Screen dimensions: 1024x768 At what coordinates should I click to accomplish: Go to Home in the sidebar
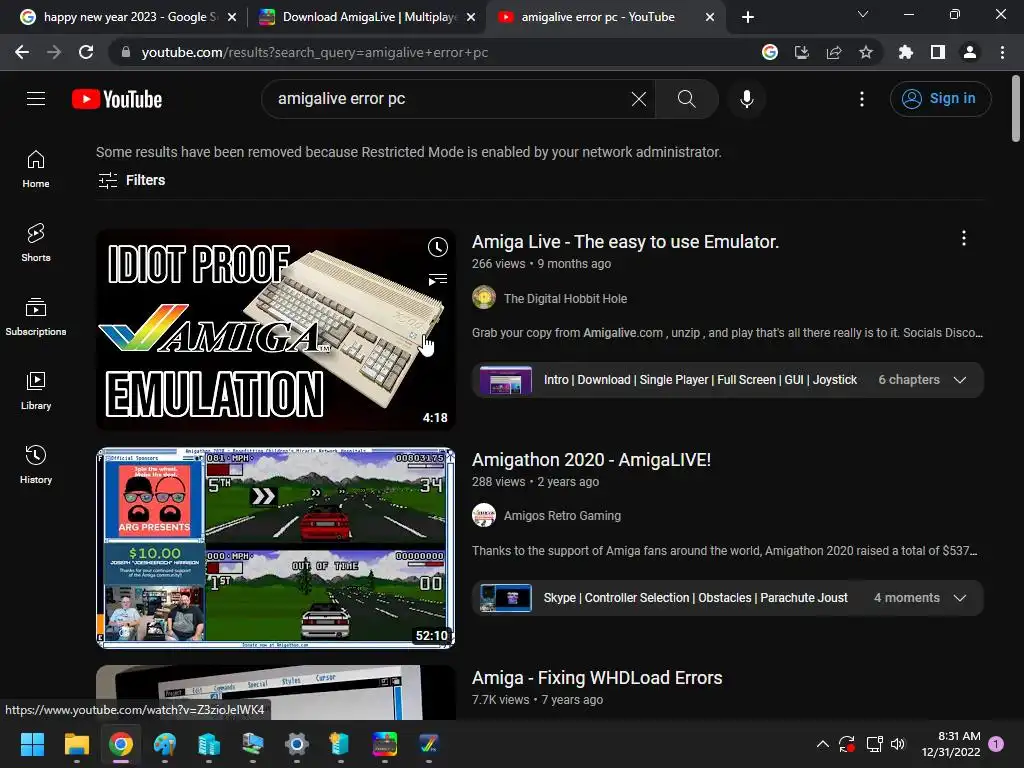pos(36,168)
